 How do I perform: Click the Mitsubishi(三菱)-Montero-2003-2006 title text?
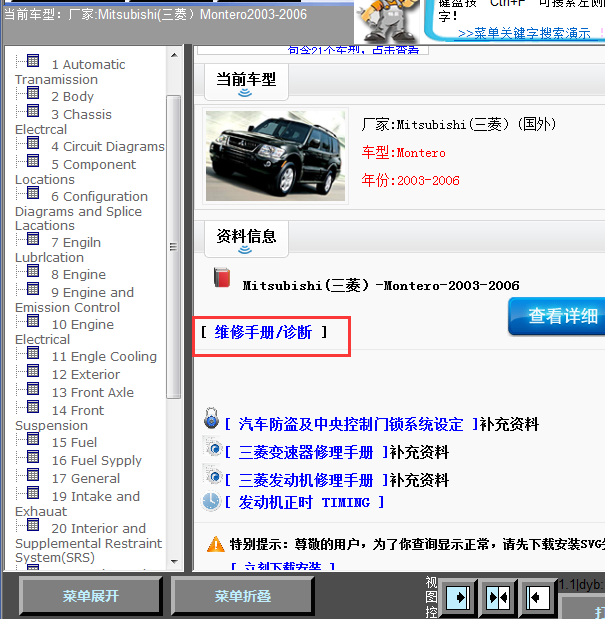click(x=381, y=285)
